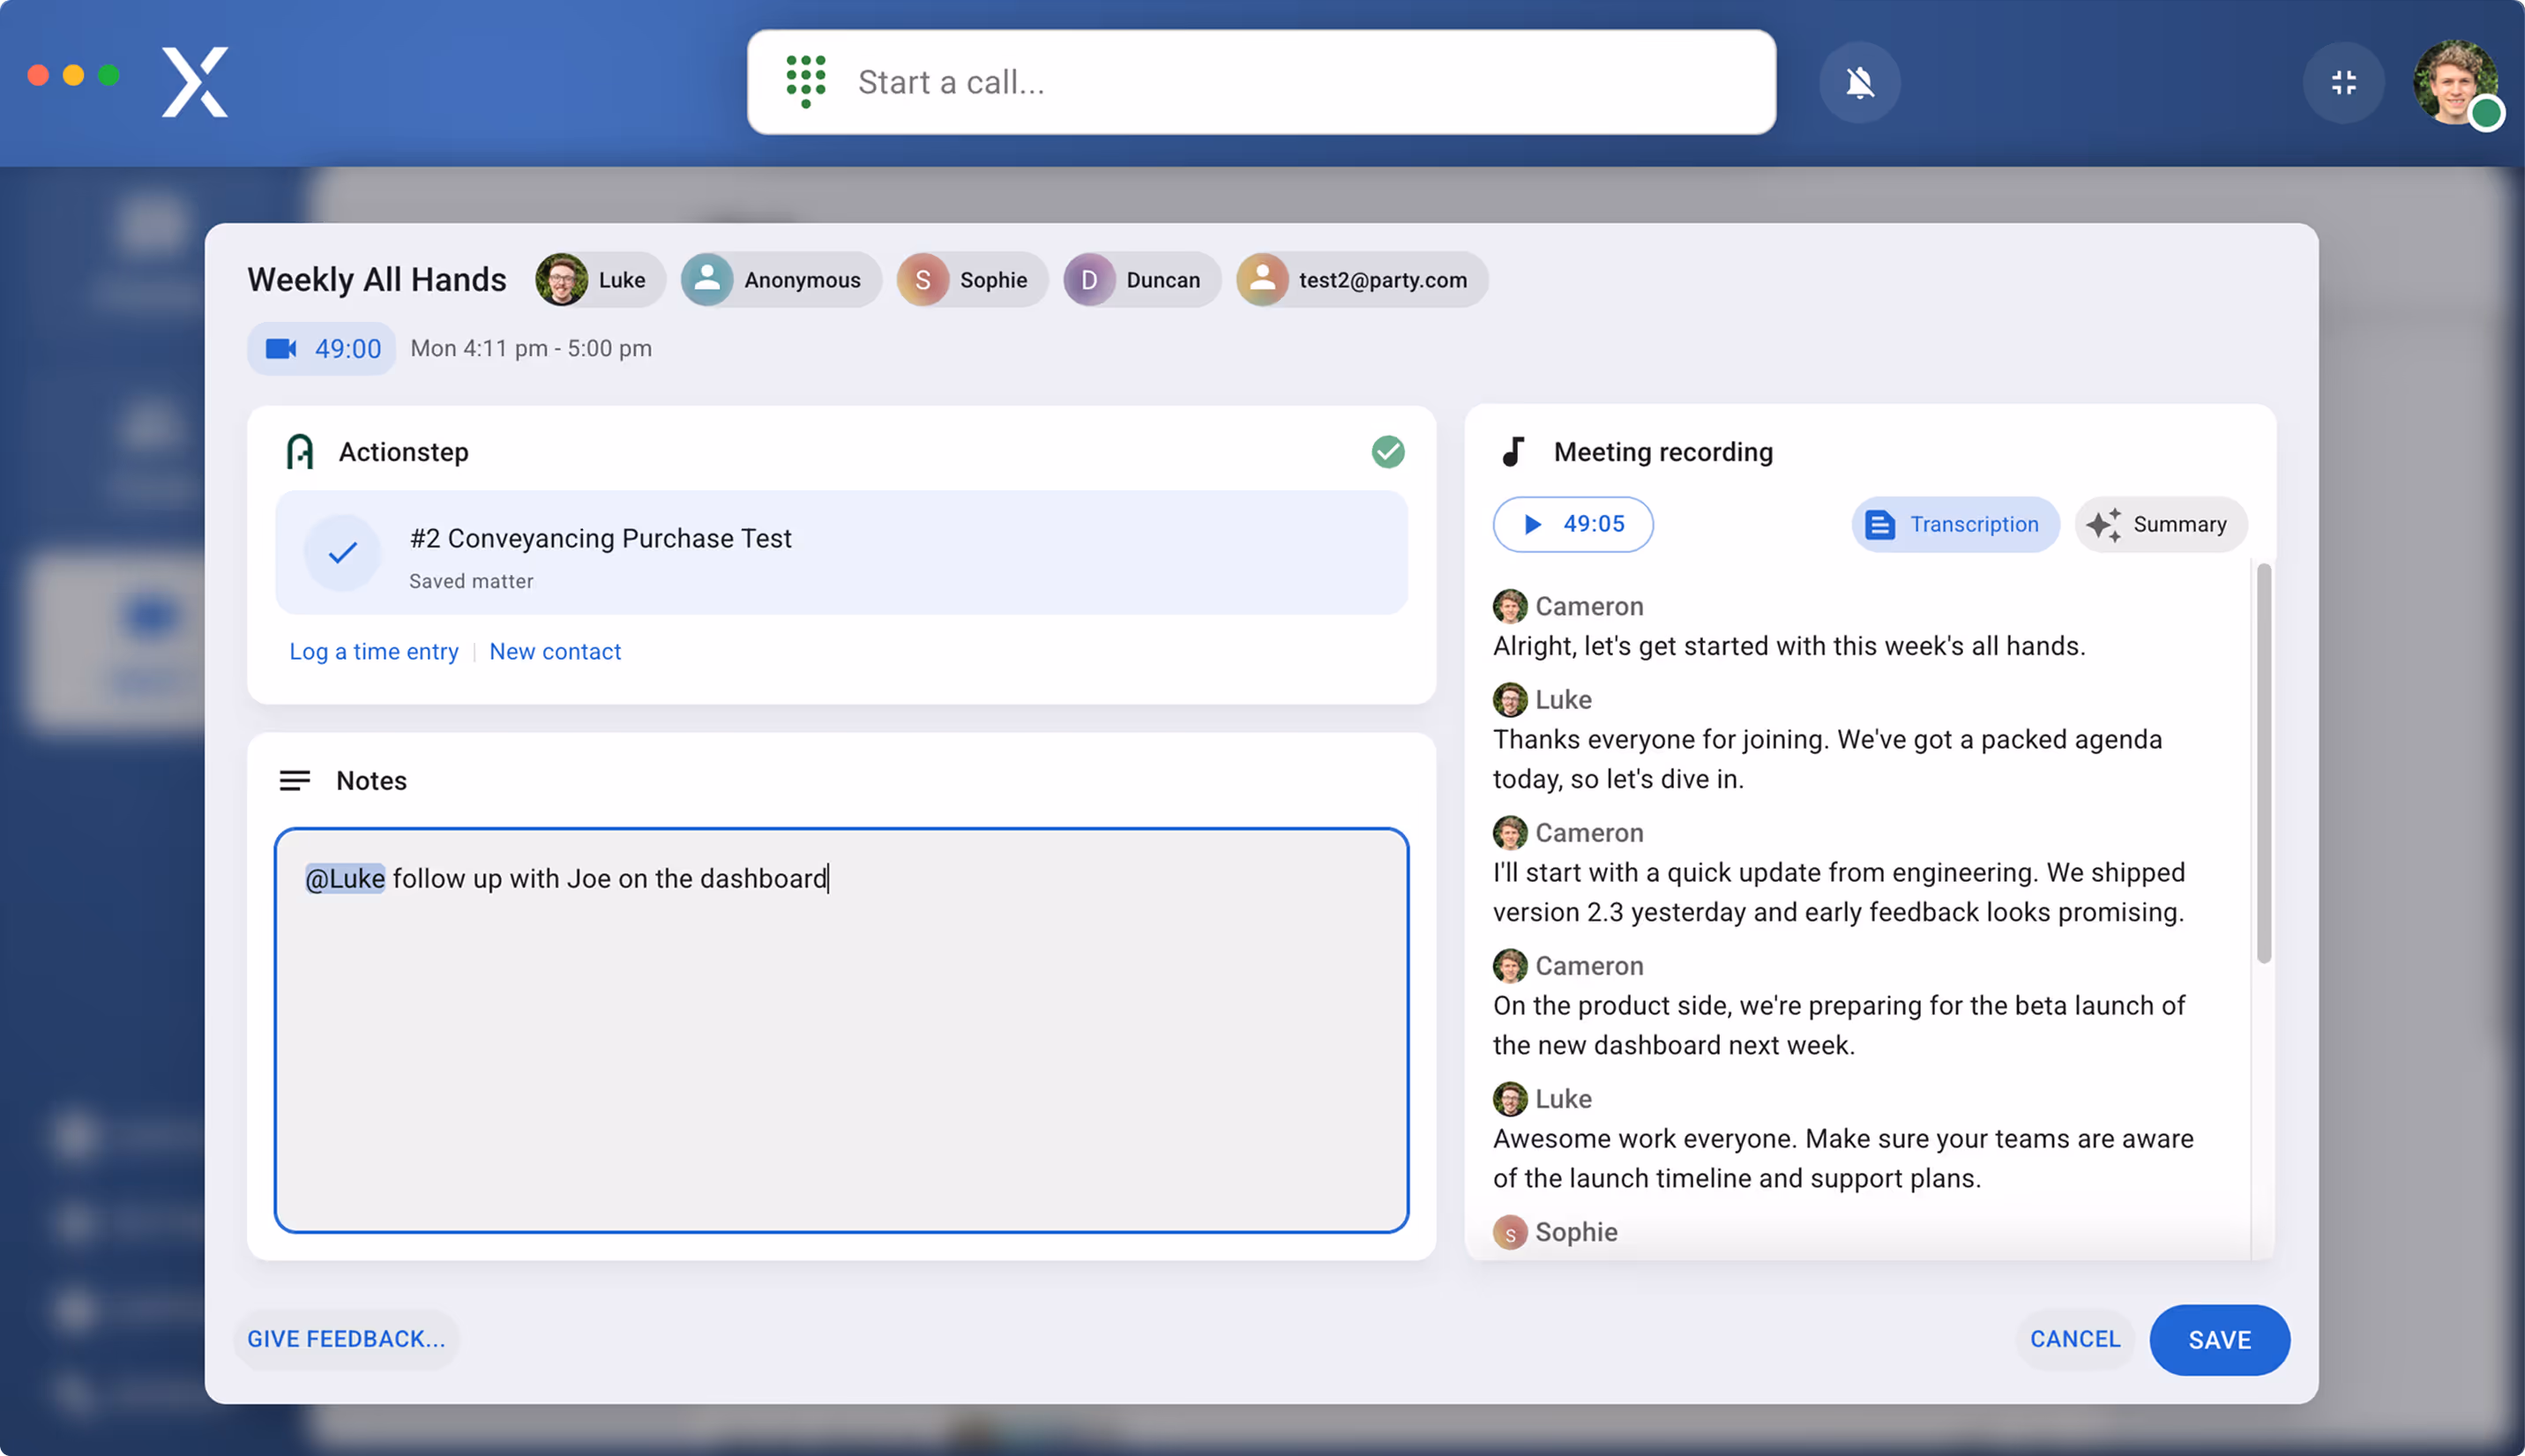
Task: Play the 49:05 meeting recording
Action: click(1573, 524)
